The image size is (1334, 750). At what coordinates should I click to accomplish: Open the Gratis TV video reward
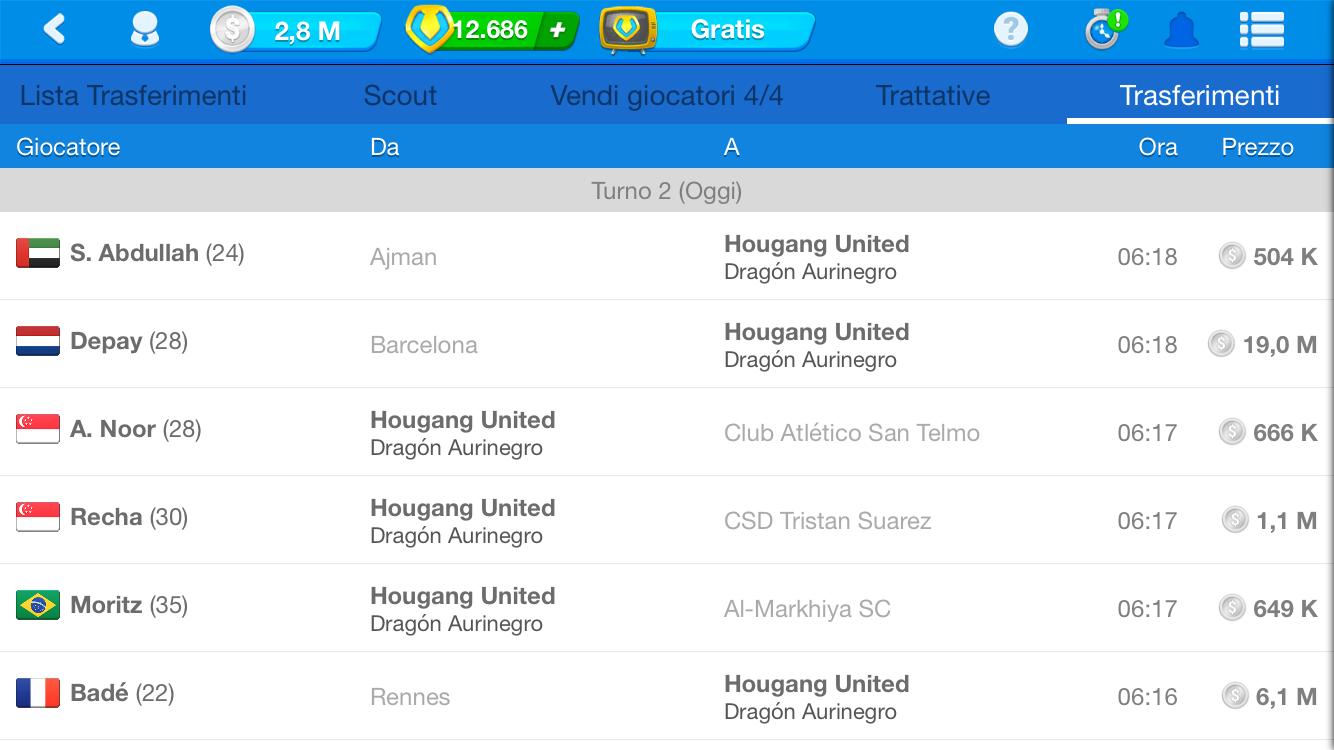(707, 30)
